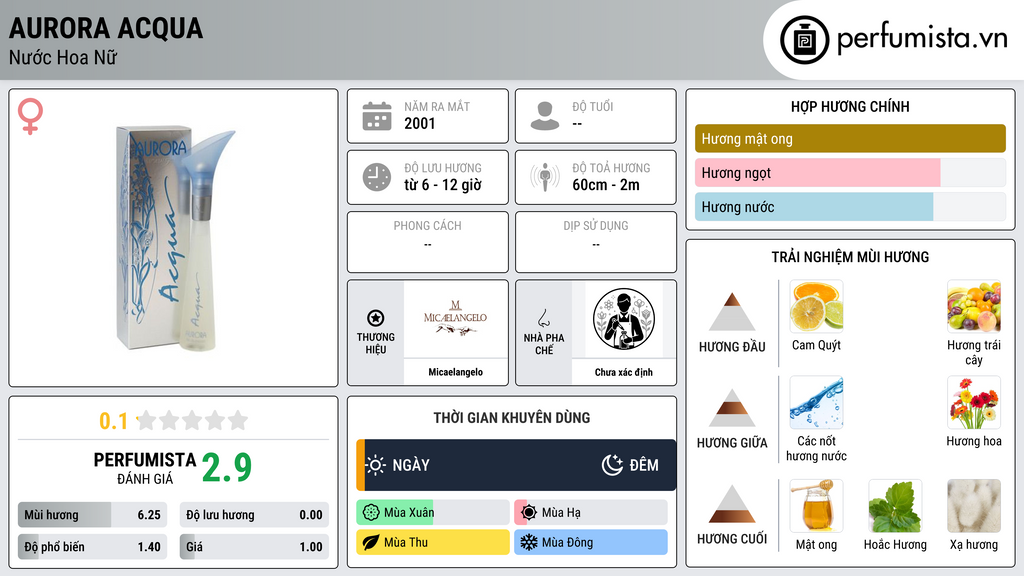Click the Các nốt hương nước label
The height and width of the screenshot is (576, 1024).
pos(816,449)
